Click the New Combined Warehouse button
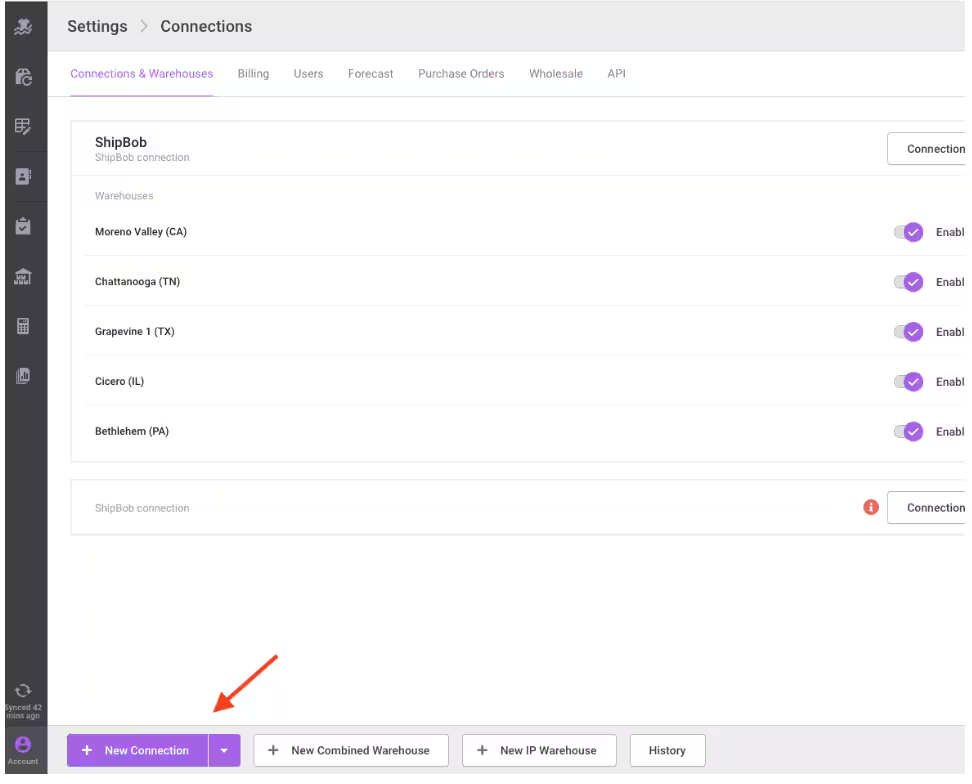 click(350, 750)
